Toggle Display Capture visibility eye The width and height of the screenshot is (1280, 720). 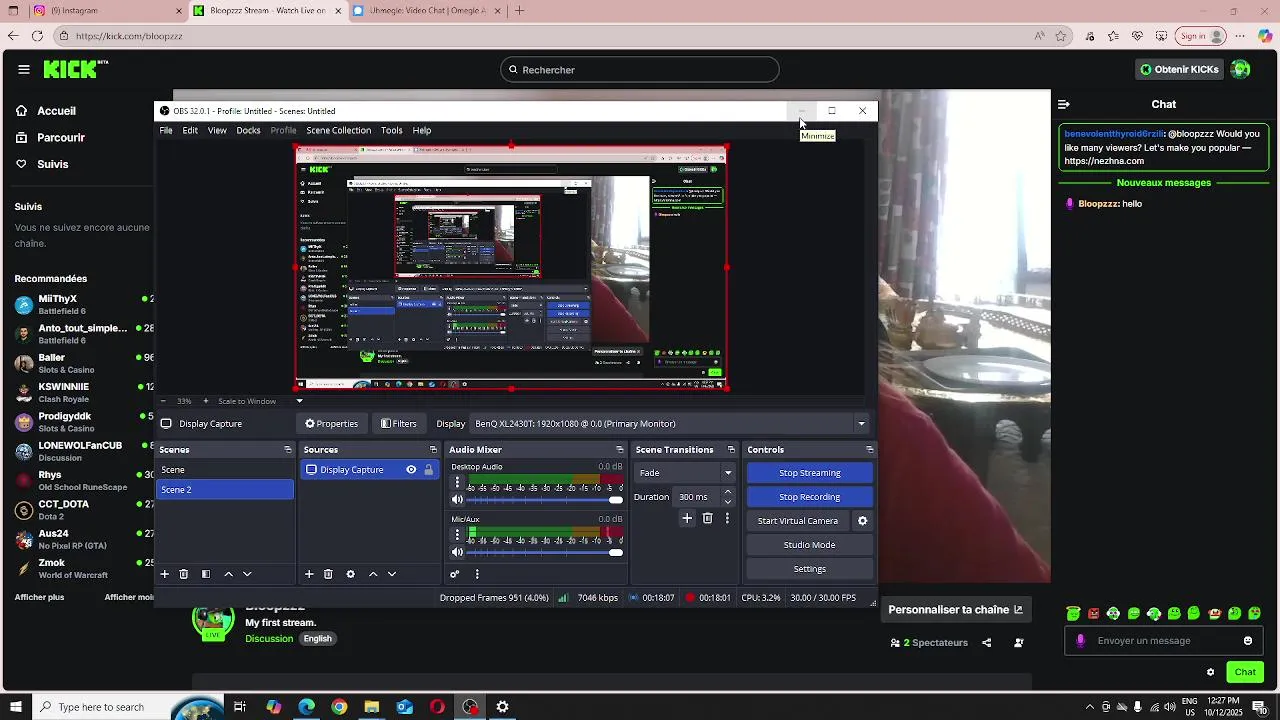point(411,470)
